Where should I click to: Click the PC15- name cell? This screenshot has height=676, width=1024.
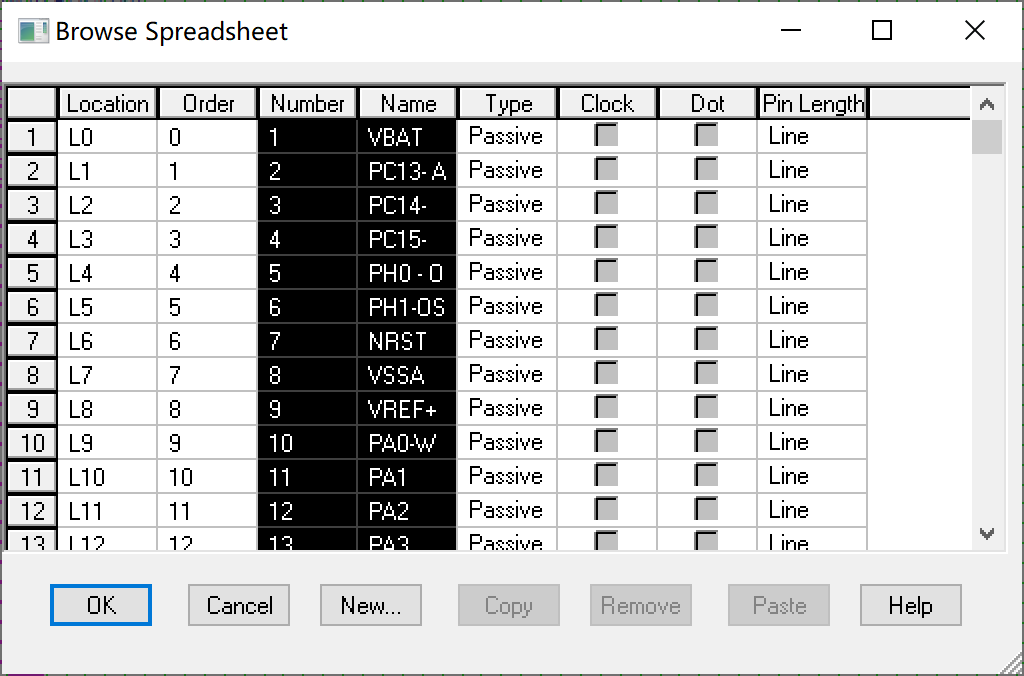(x=407, y=238)
